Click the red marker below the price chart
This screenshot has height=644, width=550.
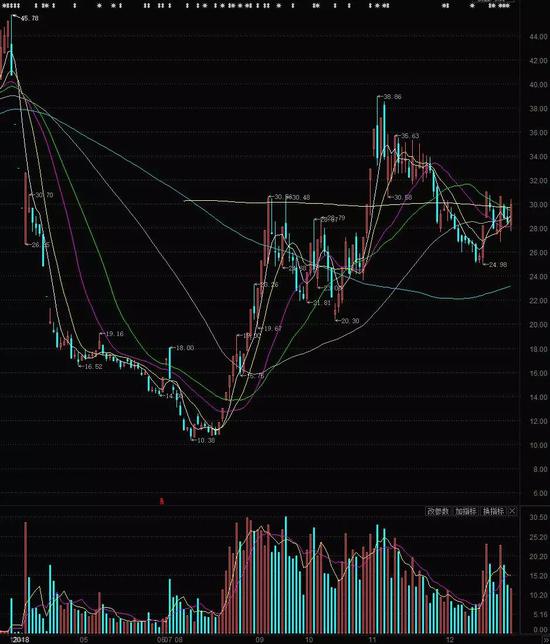[161, 501]
